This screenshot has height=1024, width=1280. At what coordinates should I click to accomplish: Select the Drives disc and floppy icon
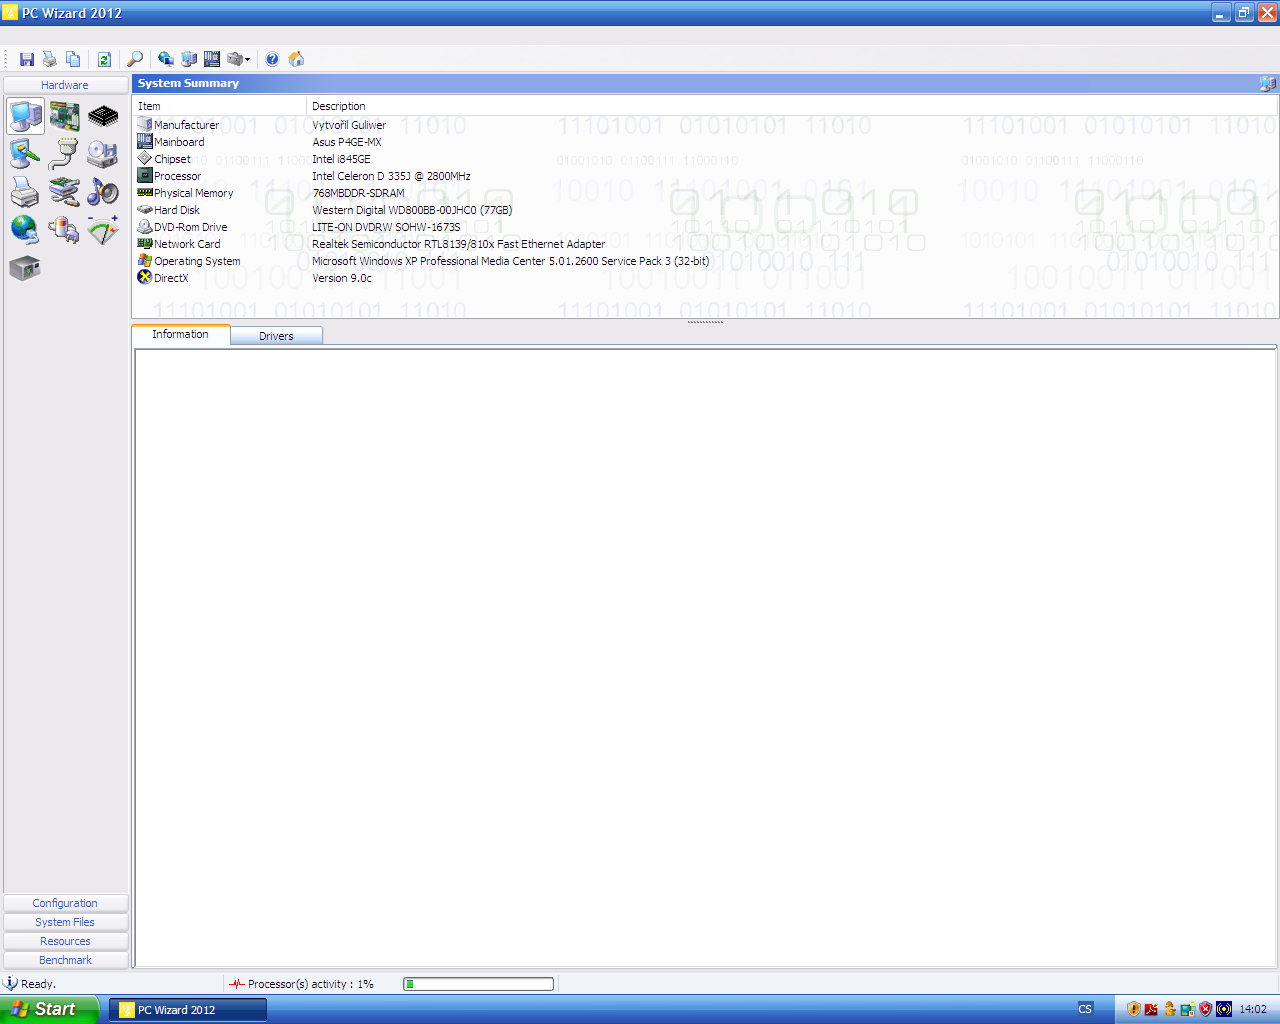coord(103,153)
